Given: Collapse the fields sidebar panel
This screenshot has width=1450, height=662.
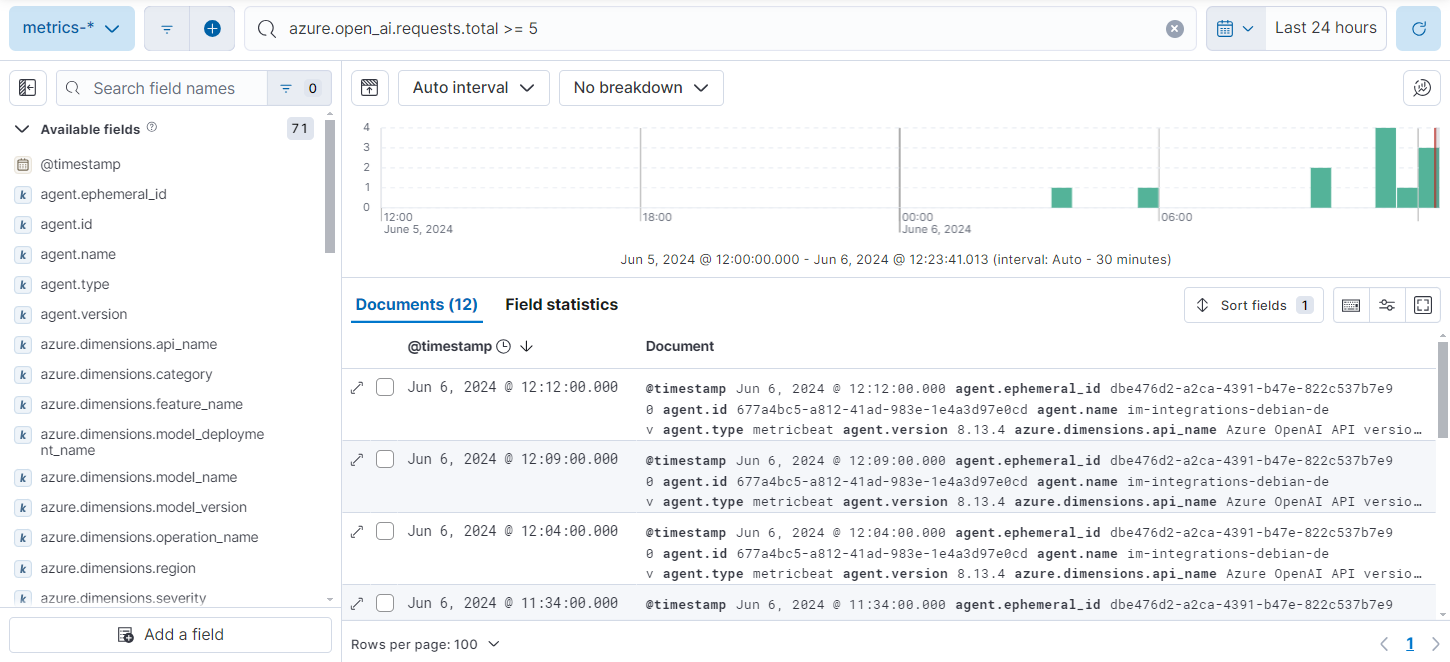Looking at the screenshot, I should (27, 88).
